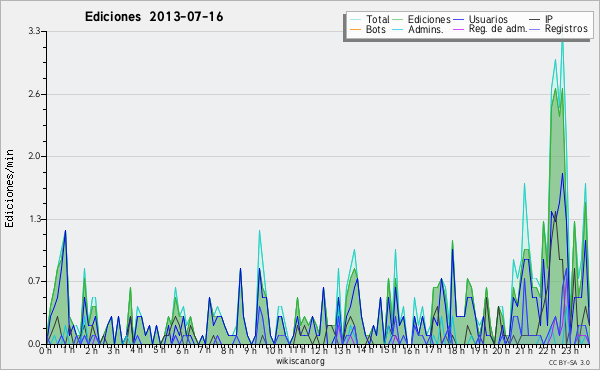
Task: Select the 'Usuarios' legend label
Action: (488, 19)
